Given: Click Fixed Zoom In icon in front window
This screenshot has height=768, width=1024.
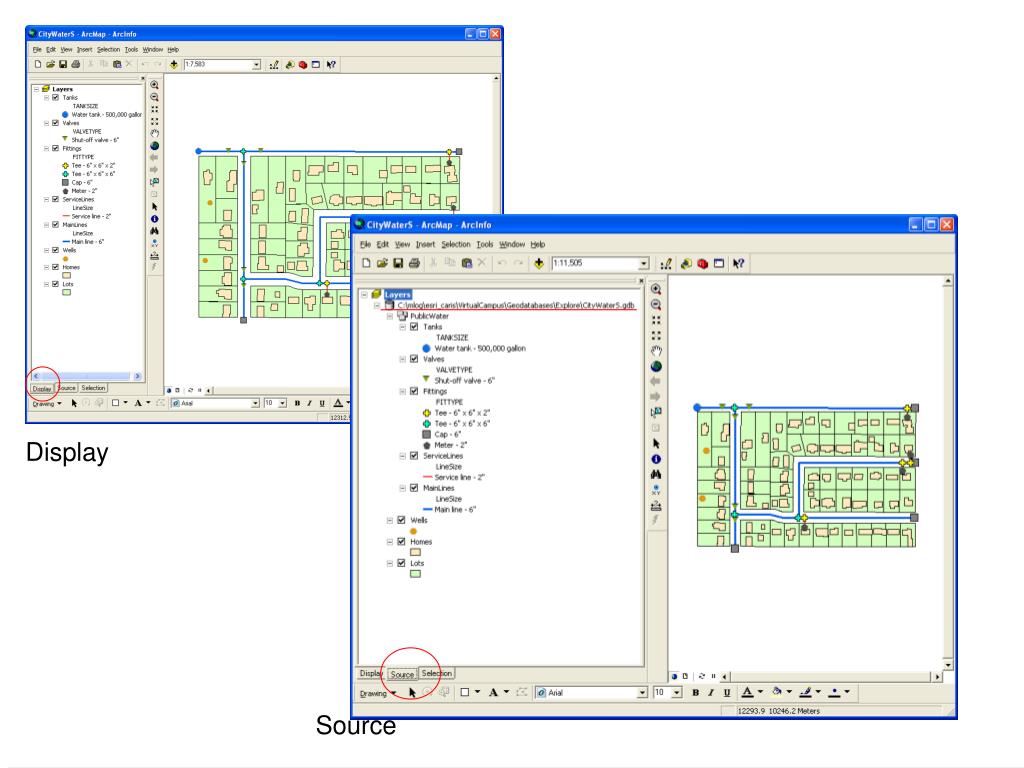Looking at the screenshot, I should coord(656,320).
